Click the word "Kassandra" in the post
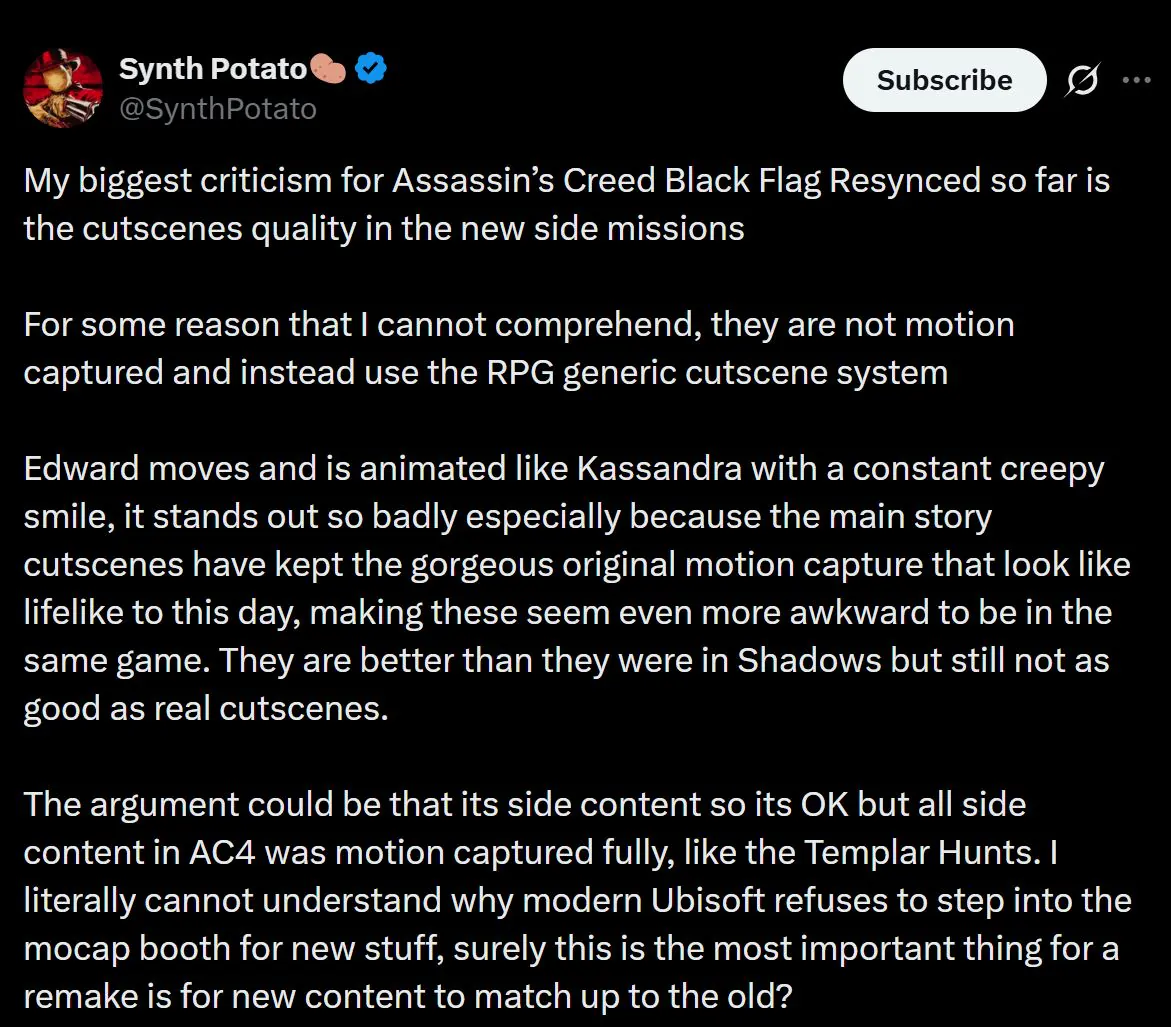1171x1027 pixels. 659,469
